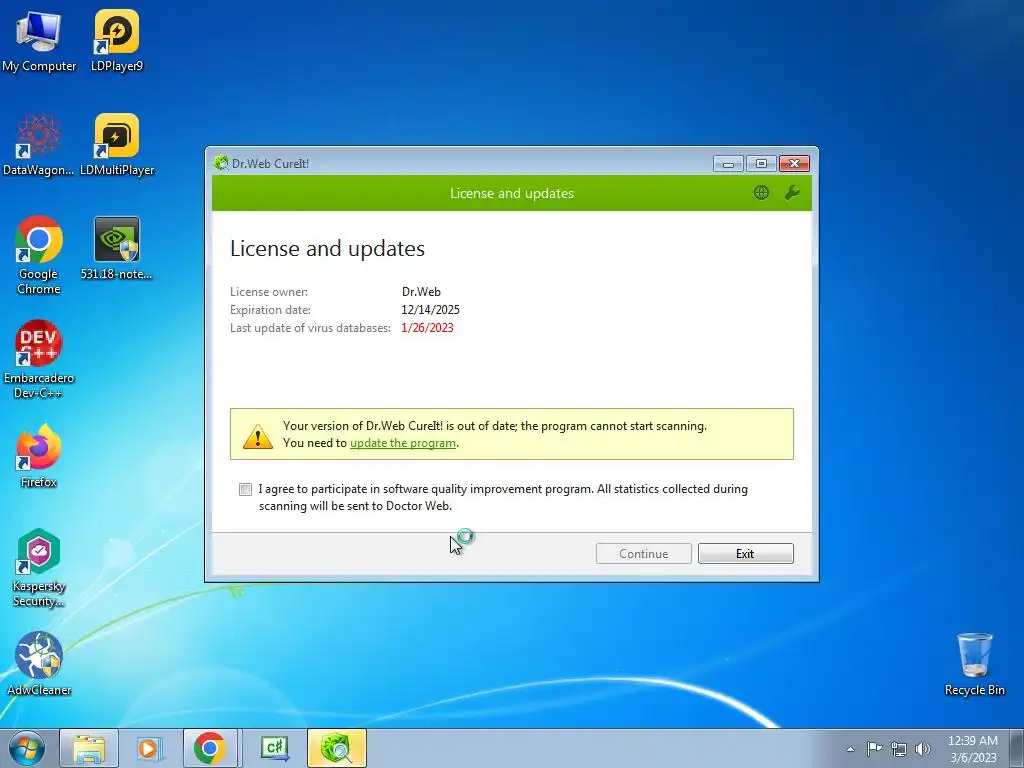Click the 'License and updates' page heading

(327, 248)
